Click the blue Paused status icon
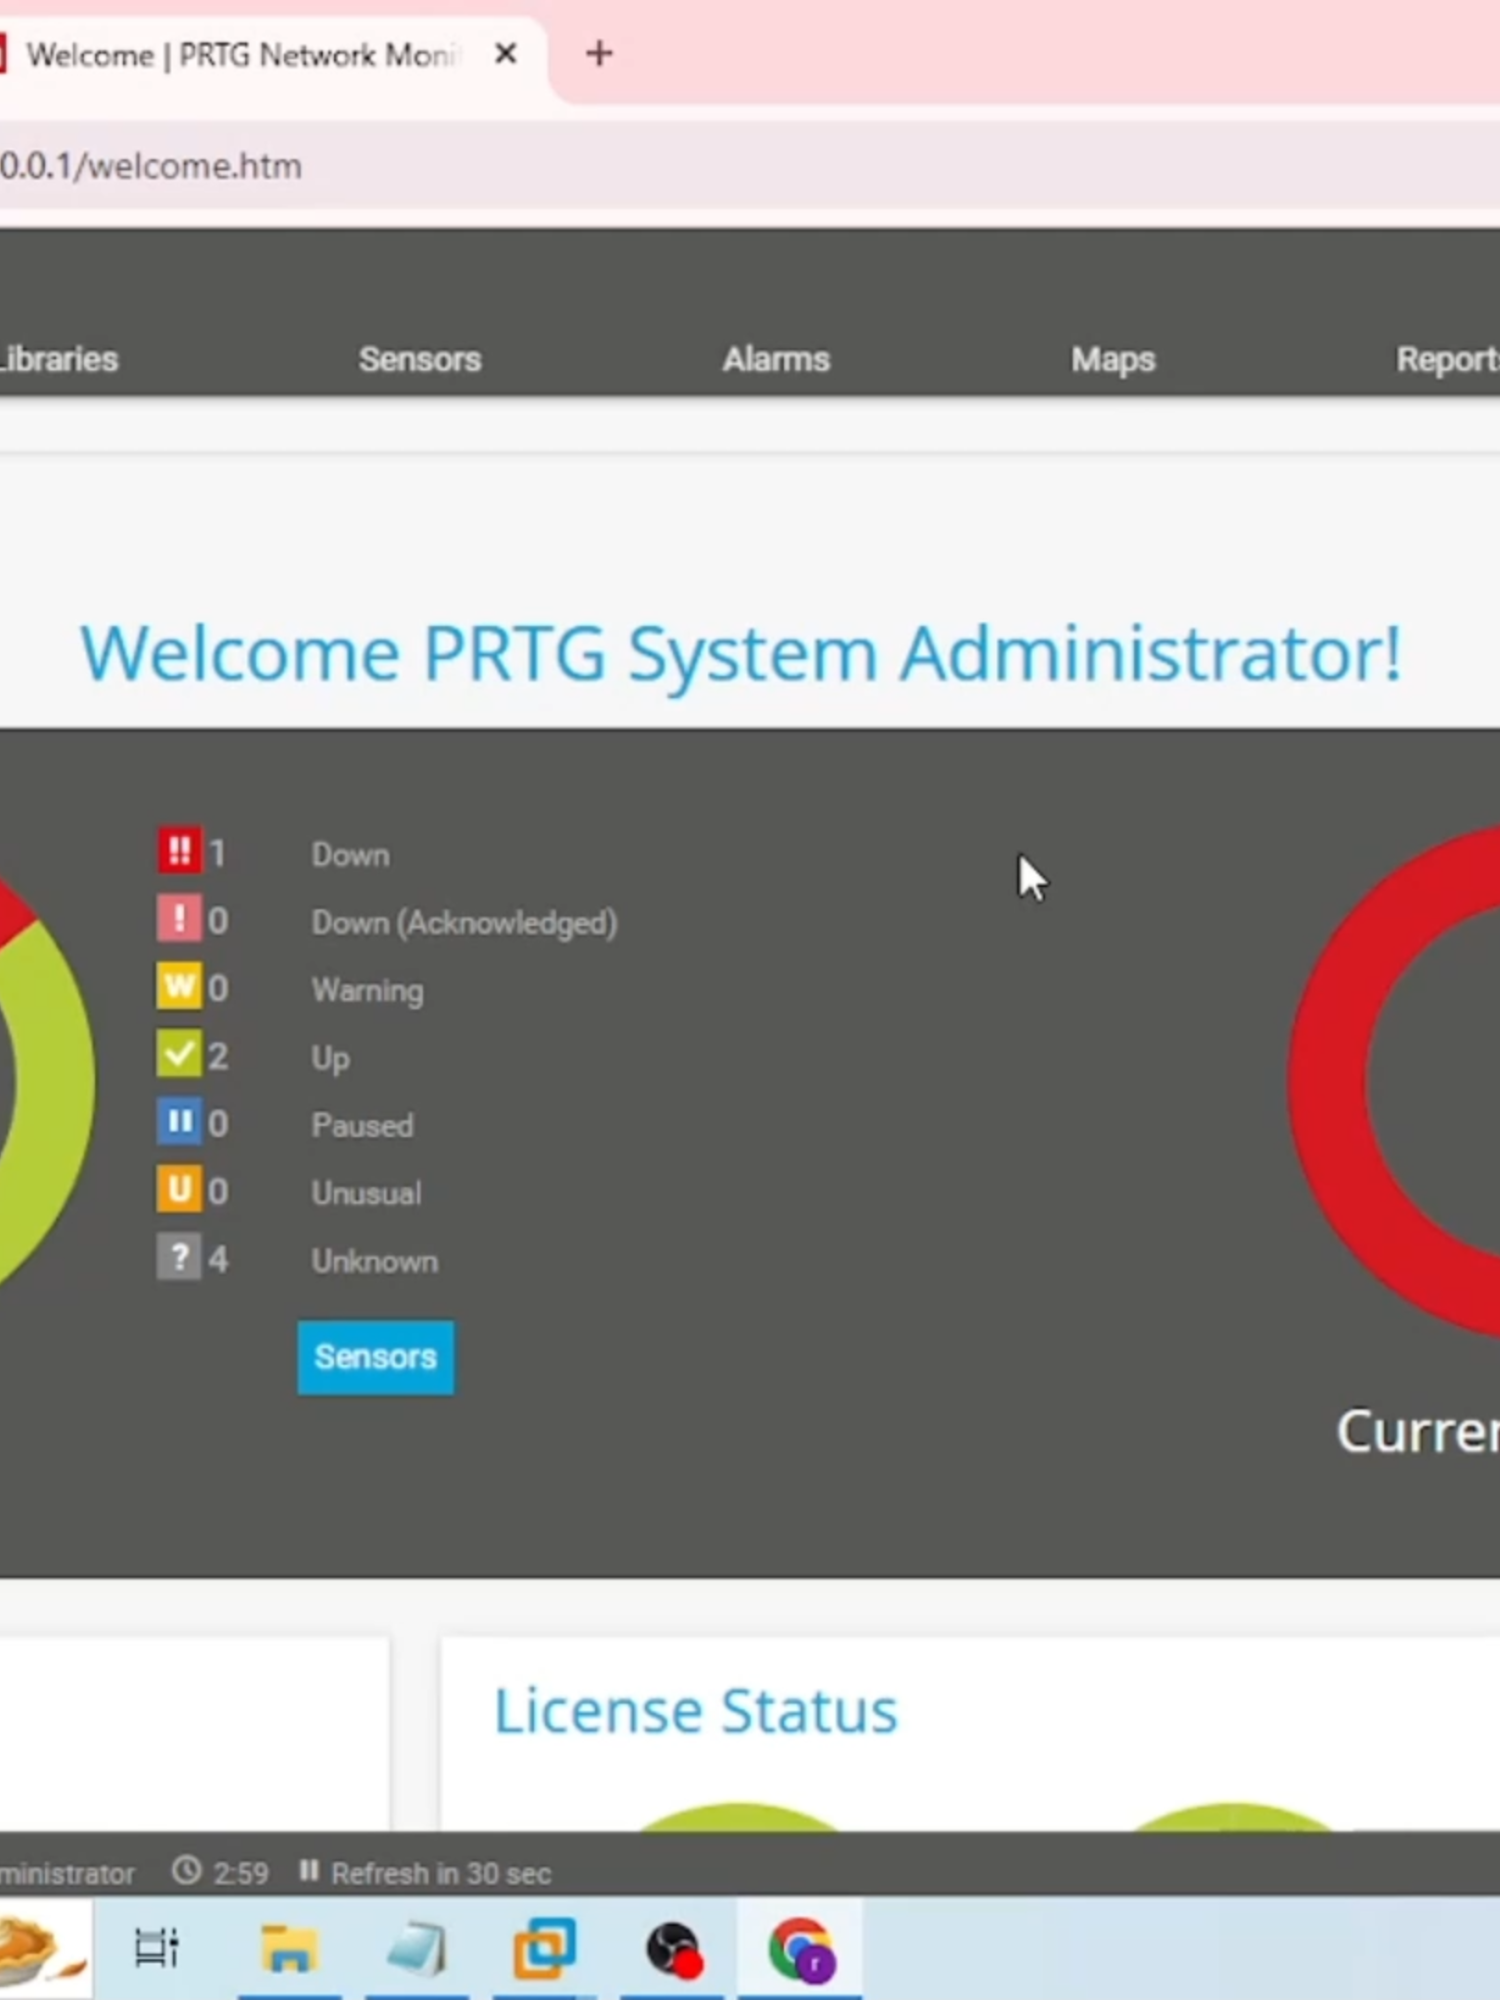This screenshot has height=2000, width=1500. coord(179,1121)
